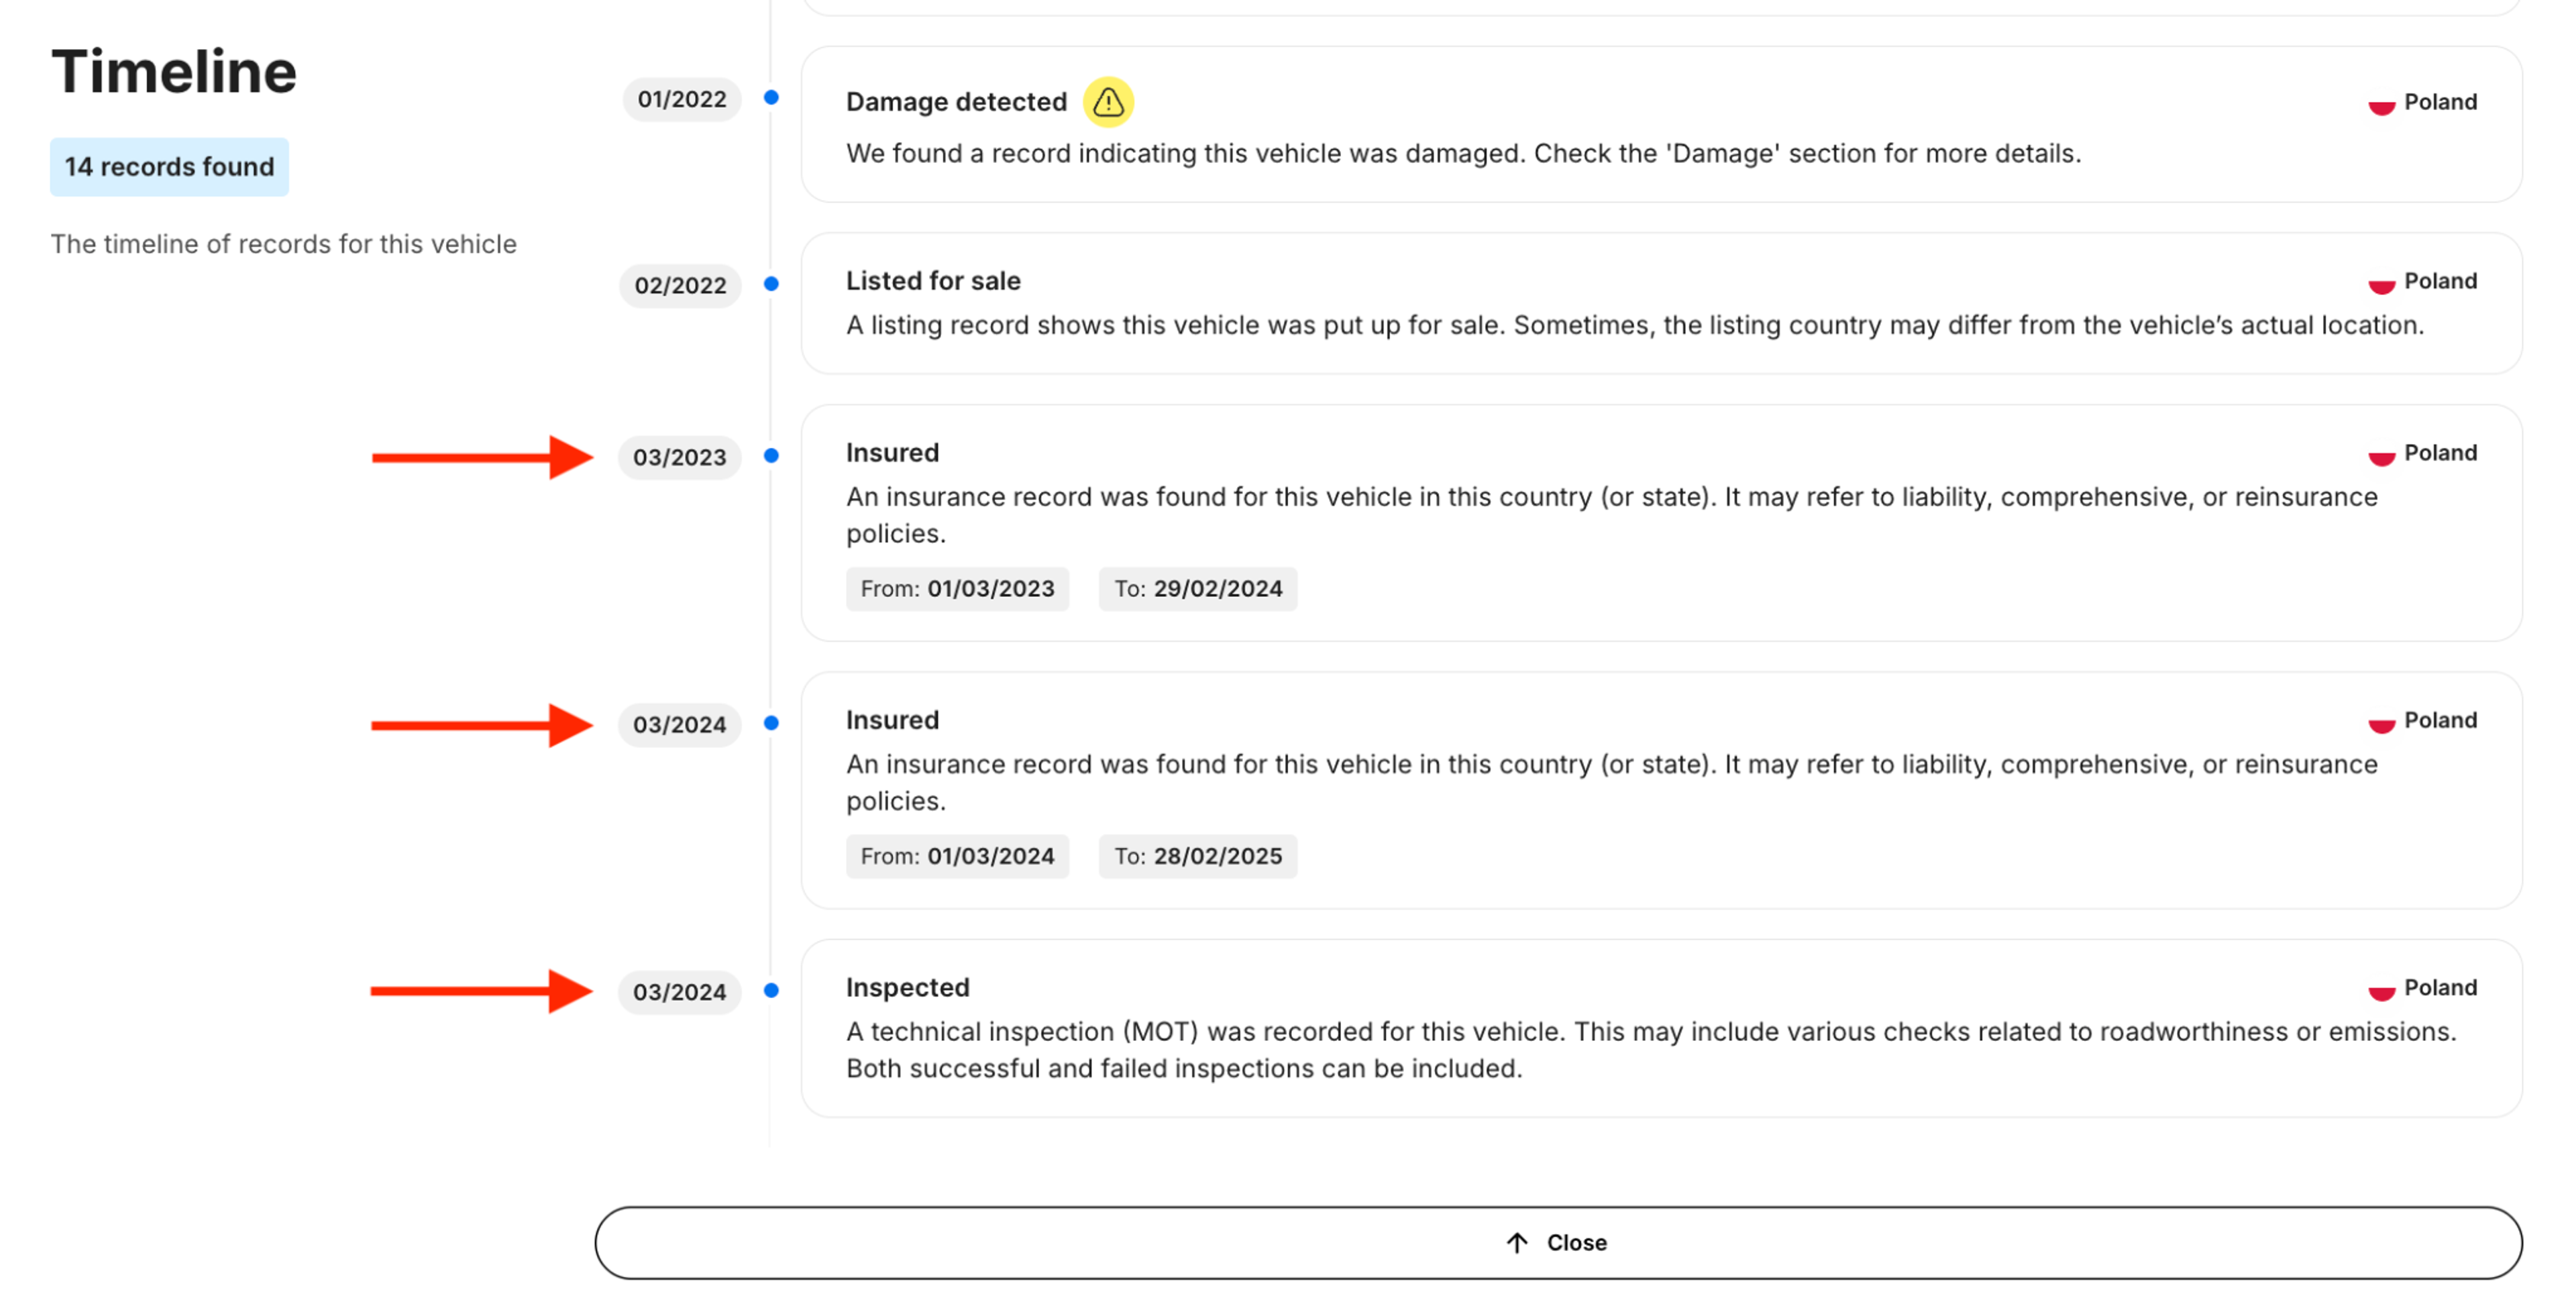The image size is (2576, 1312).
Task: Click the damage record description mentioning 'Damage' section
Action: pos(1463,153)
